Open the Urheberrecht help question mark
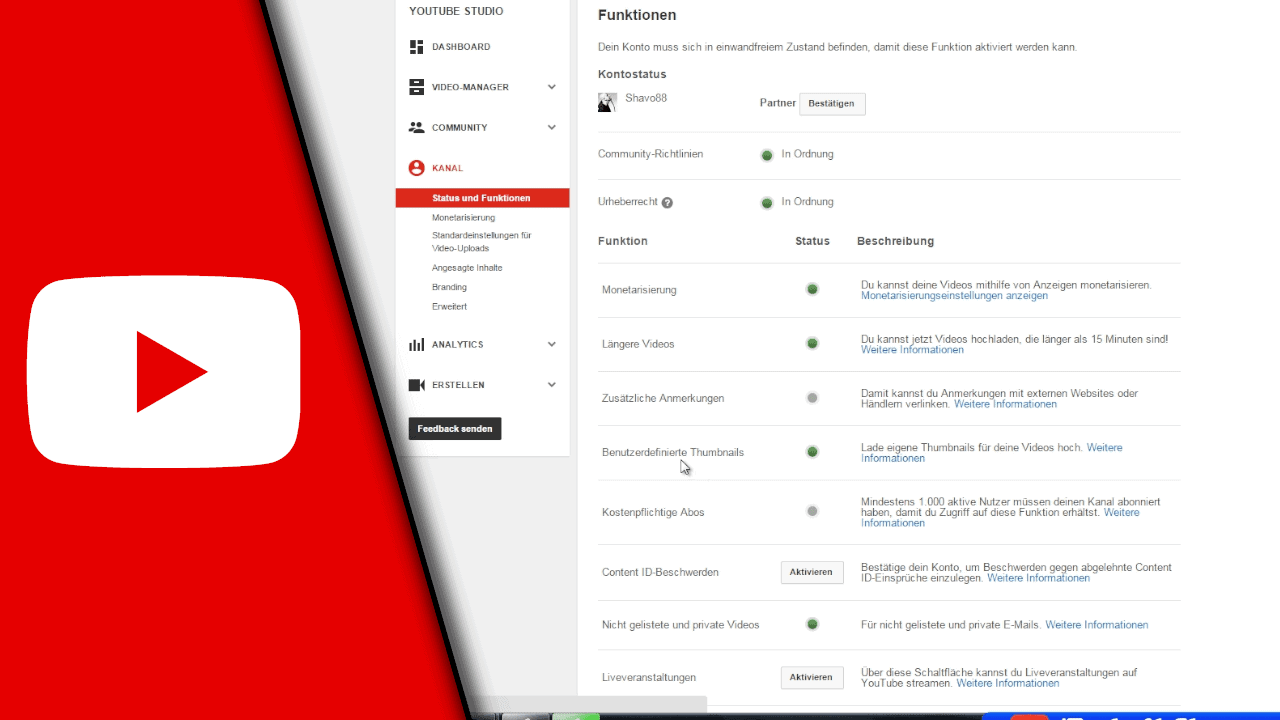1280x720 pixels. point(667,202)
